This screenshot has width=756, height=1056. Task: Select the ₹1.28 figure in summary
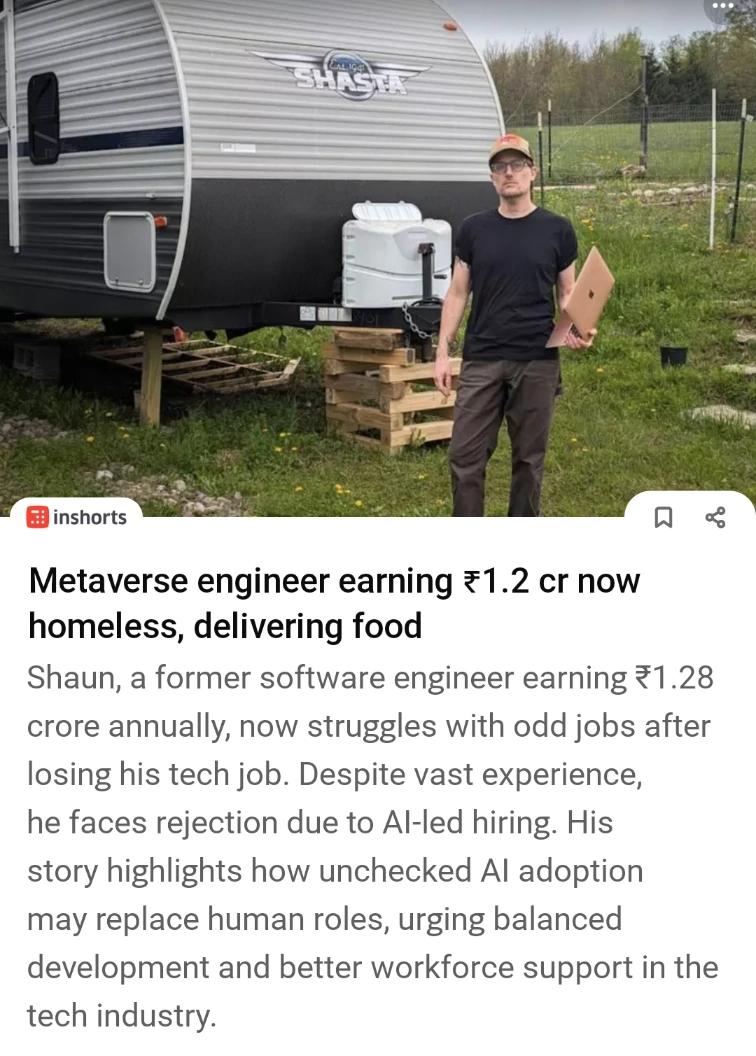pos(674,678)
